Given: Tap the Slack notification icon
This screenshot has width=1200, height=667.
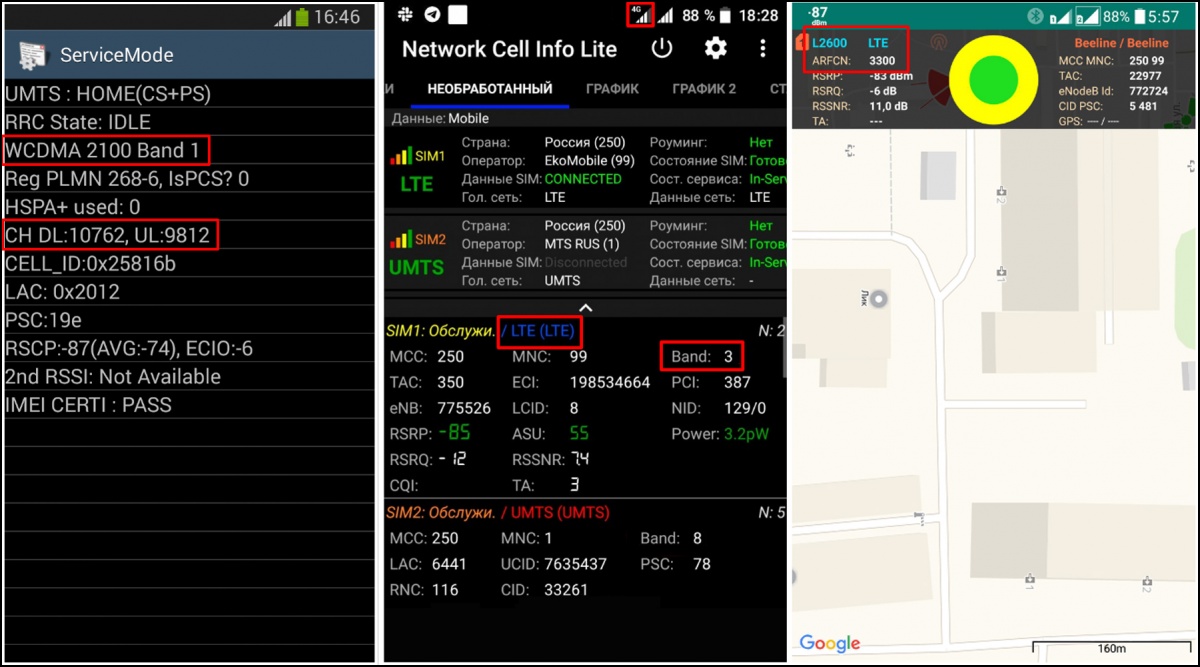Looking at the screenshot, I should (x=405, y=15).
